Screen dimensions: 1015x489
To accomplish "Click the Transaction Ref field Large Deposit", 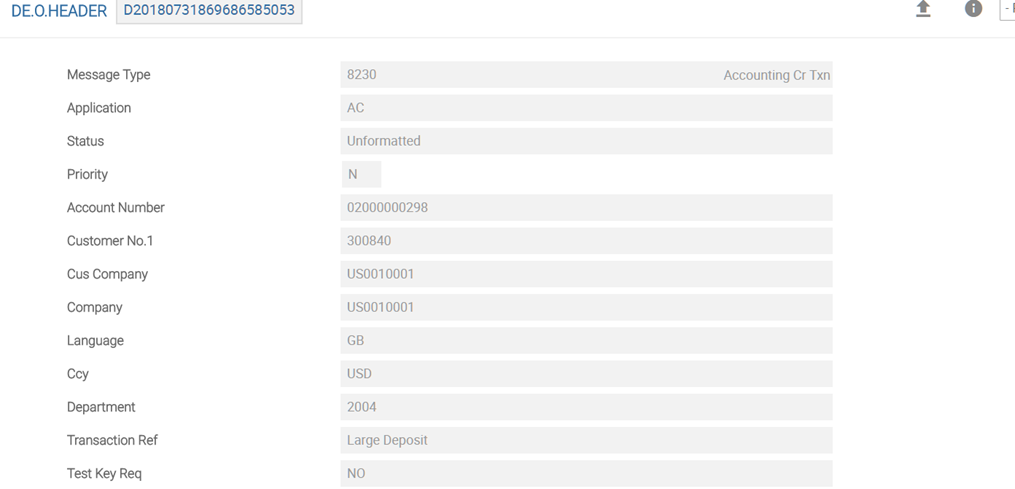I will tap(586, 440).
